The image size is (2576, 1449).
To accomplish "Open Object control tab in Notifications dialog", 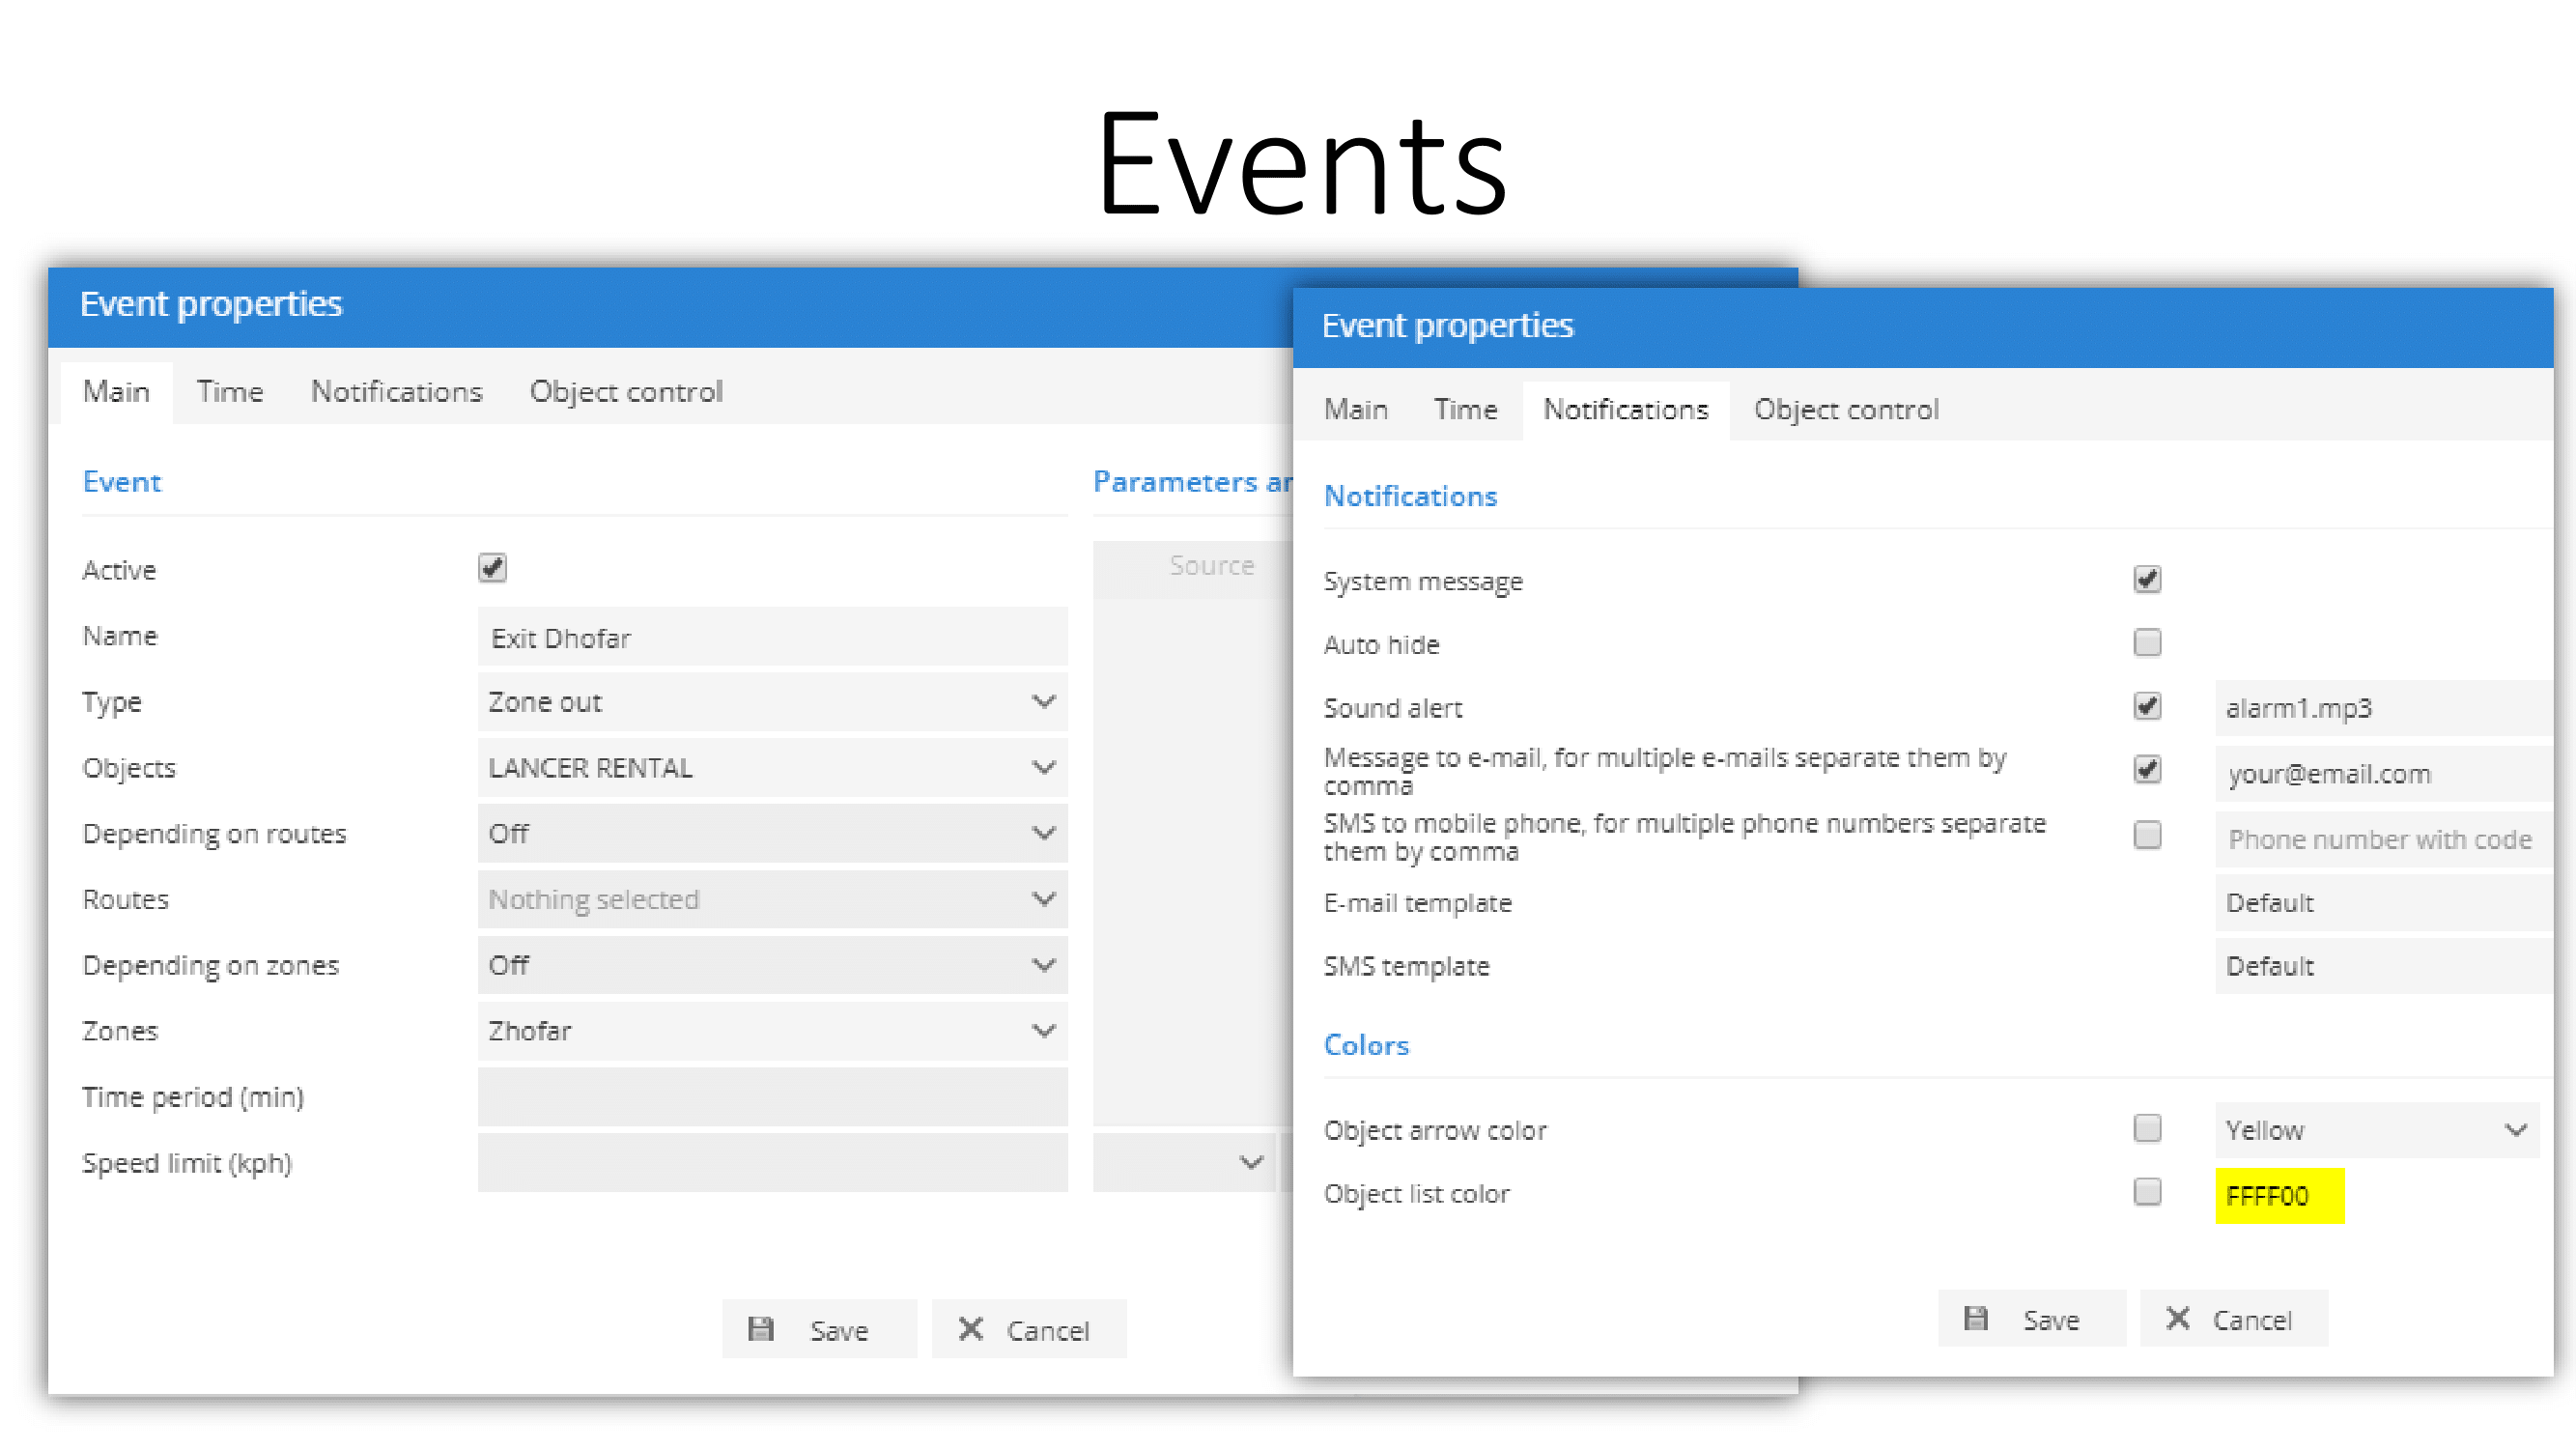I will (x=1846, y=410).
